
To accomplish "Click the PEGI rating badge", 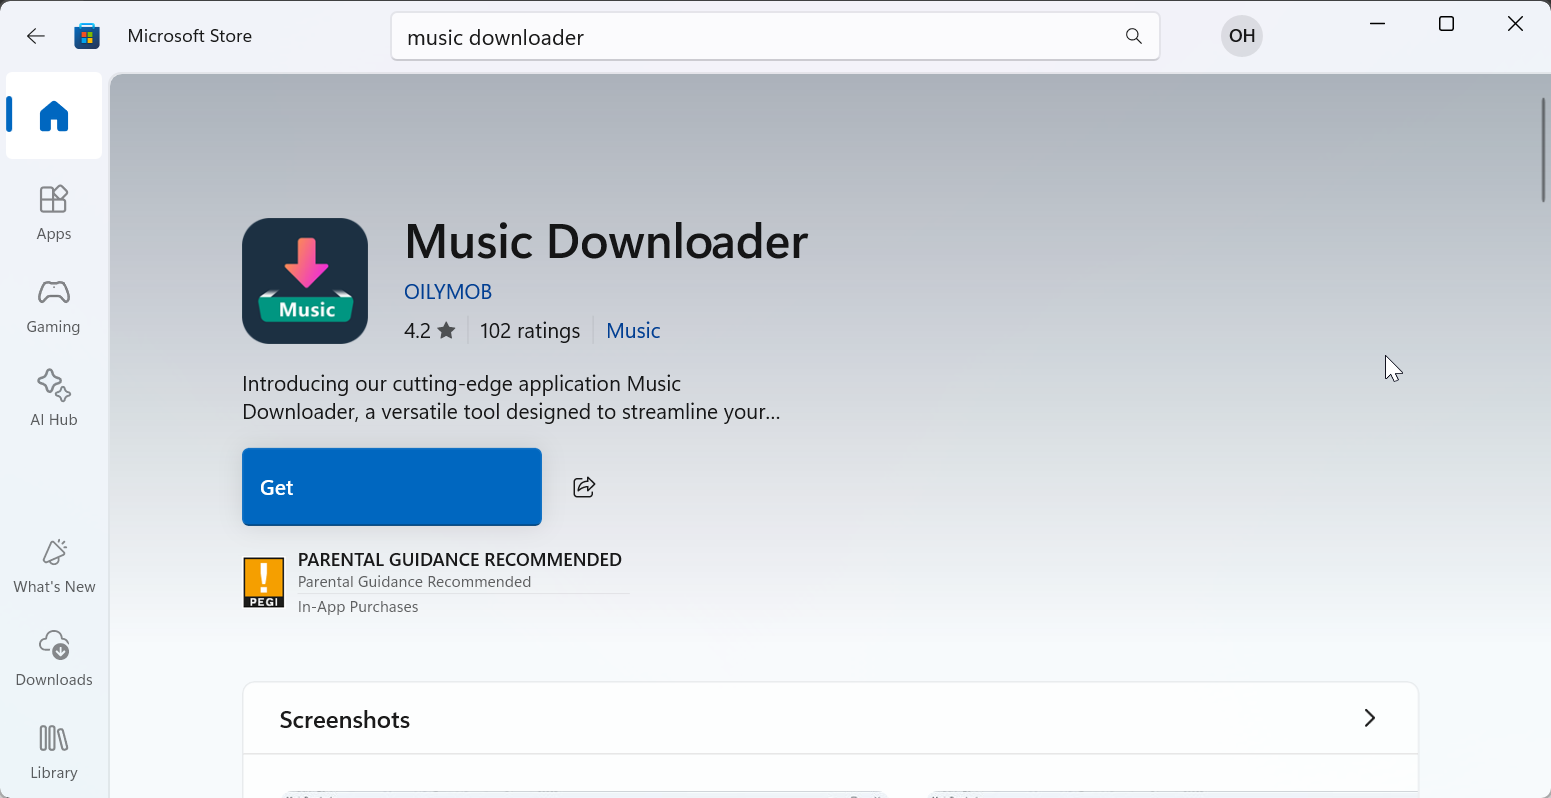I will coord(264,583).
